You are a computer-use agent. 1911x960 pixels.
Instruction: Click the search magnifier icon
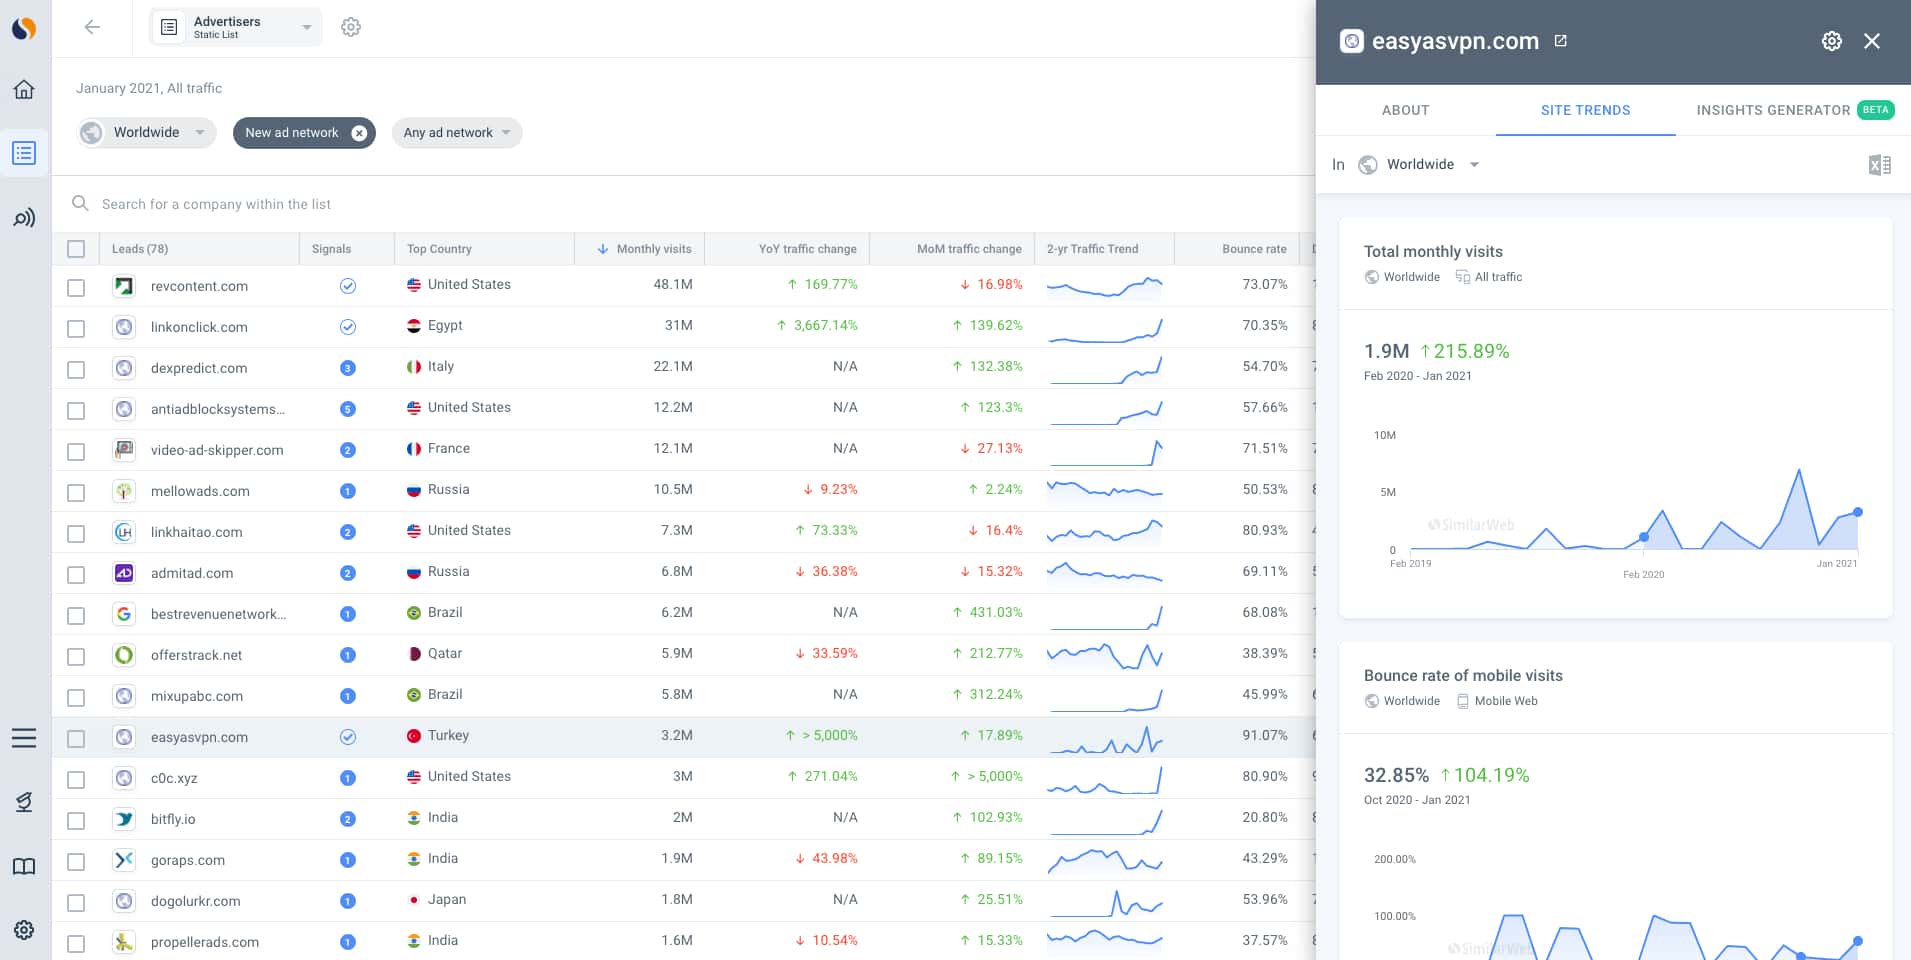click(x=80, y=203)
